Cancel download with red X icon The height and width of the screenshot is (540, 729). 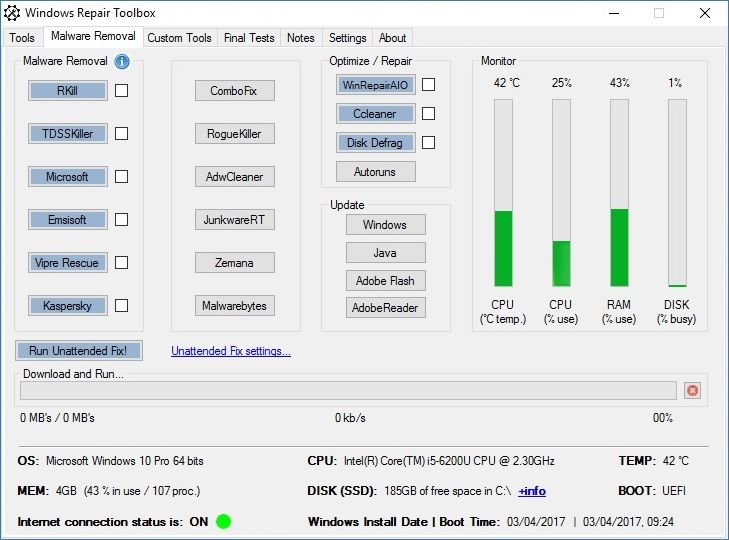pyautogui.click(x=692, y=390)
